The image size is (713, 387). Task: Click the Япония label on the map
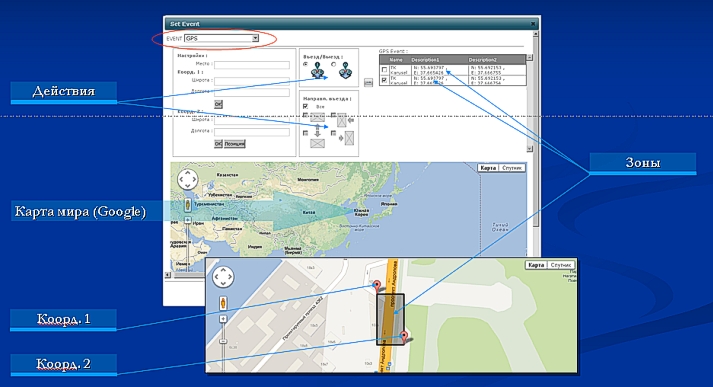pos(389,204)
